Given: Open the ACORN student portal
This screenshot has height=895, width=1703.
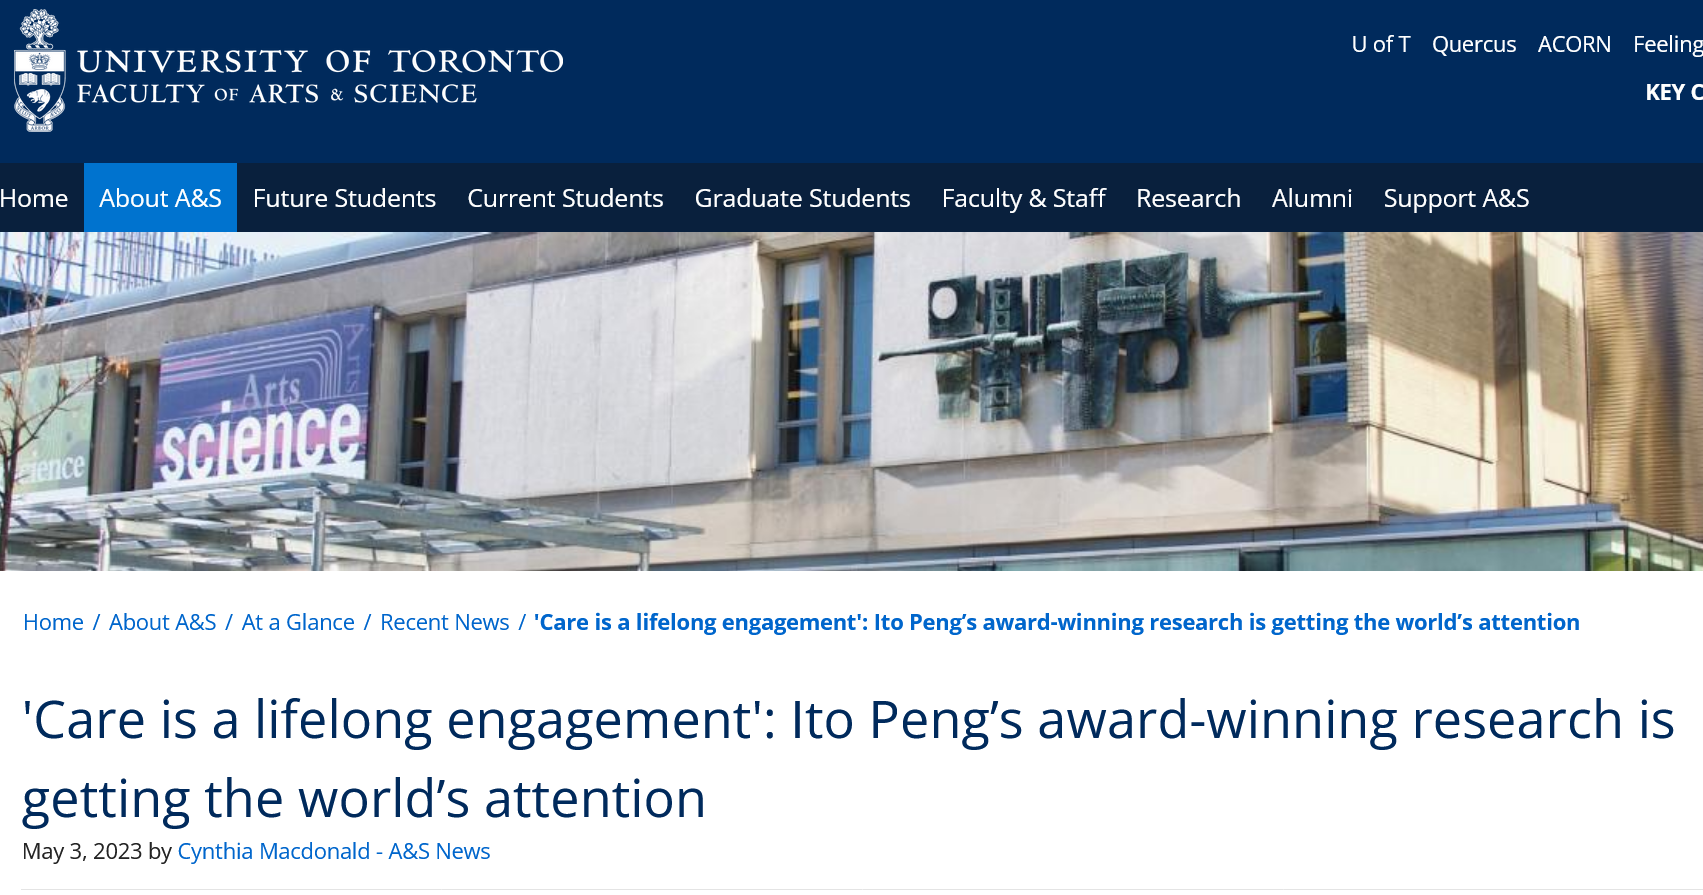Looking at the screenshot, I should point(1574,44).
